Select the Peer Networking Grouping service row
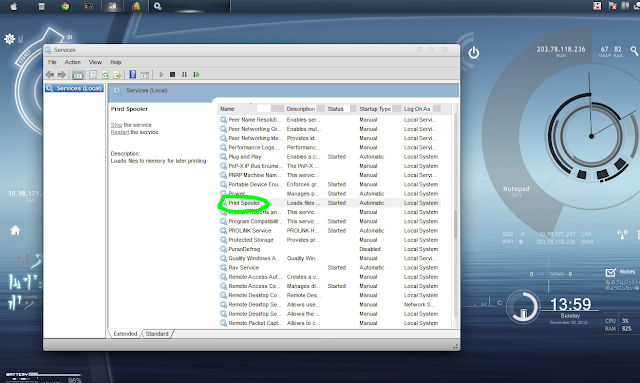This screenshot has width=640, height=383. [x=329, y=129]
